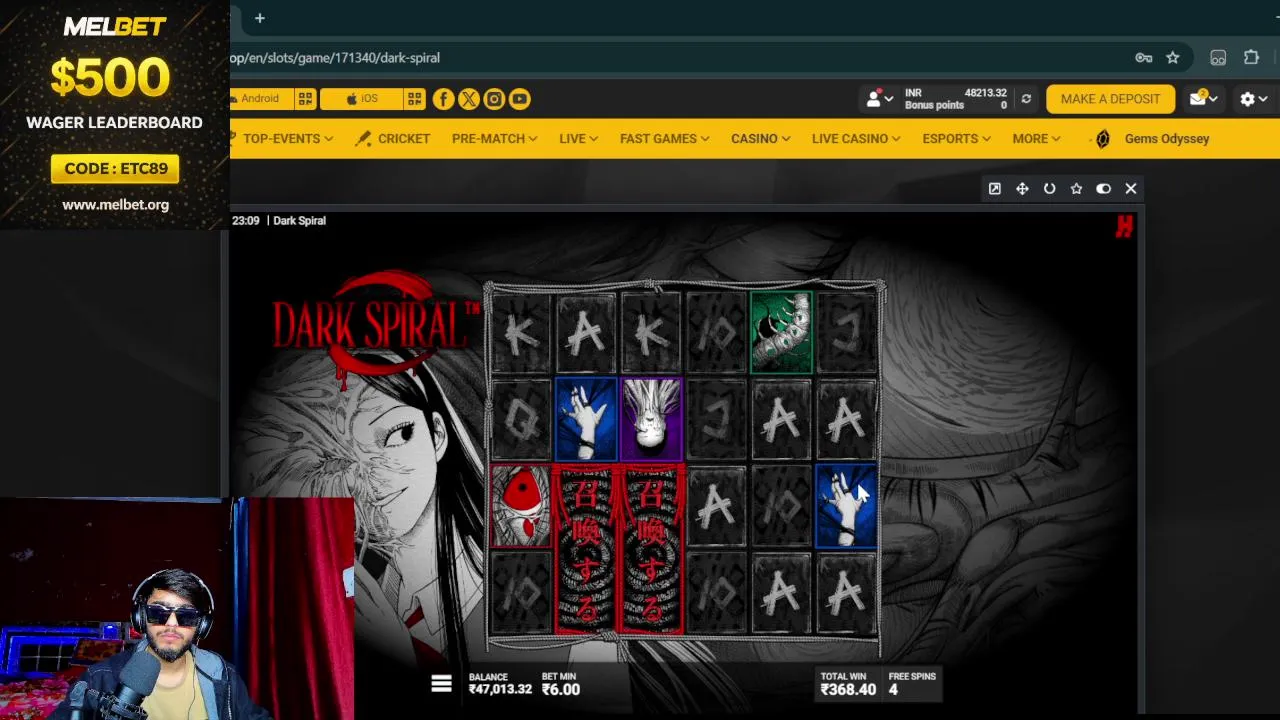
Task: Open the Gems Odyssey promo link
Action: (1167, 139)
